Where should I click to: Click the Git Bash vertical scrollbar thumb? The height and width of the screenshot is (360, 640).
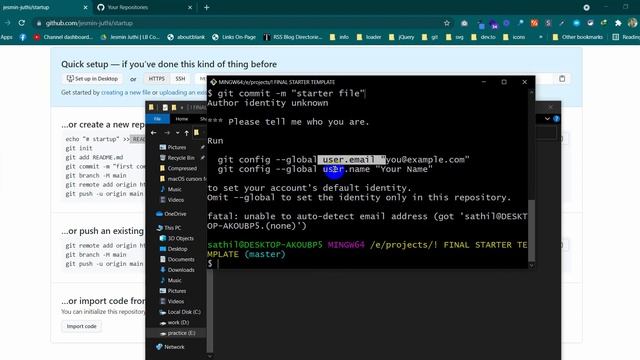pyautogui.click(x=531, y=231)
